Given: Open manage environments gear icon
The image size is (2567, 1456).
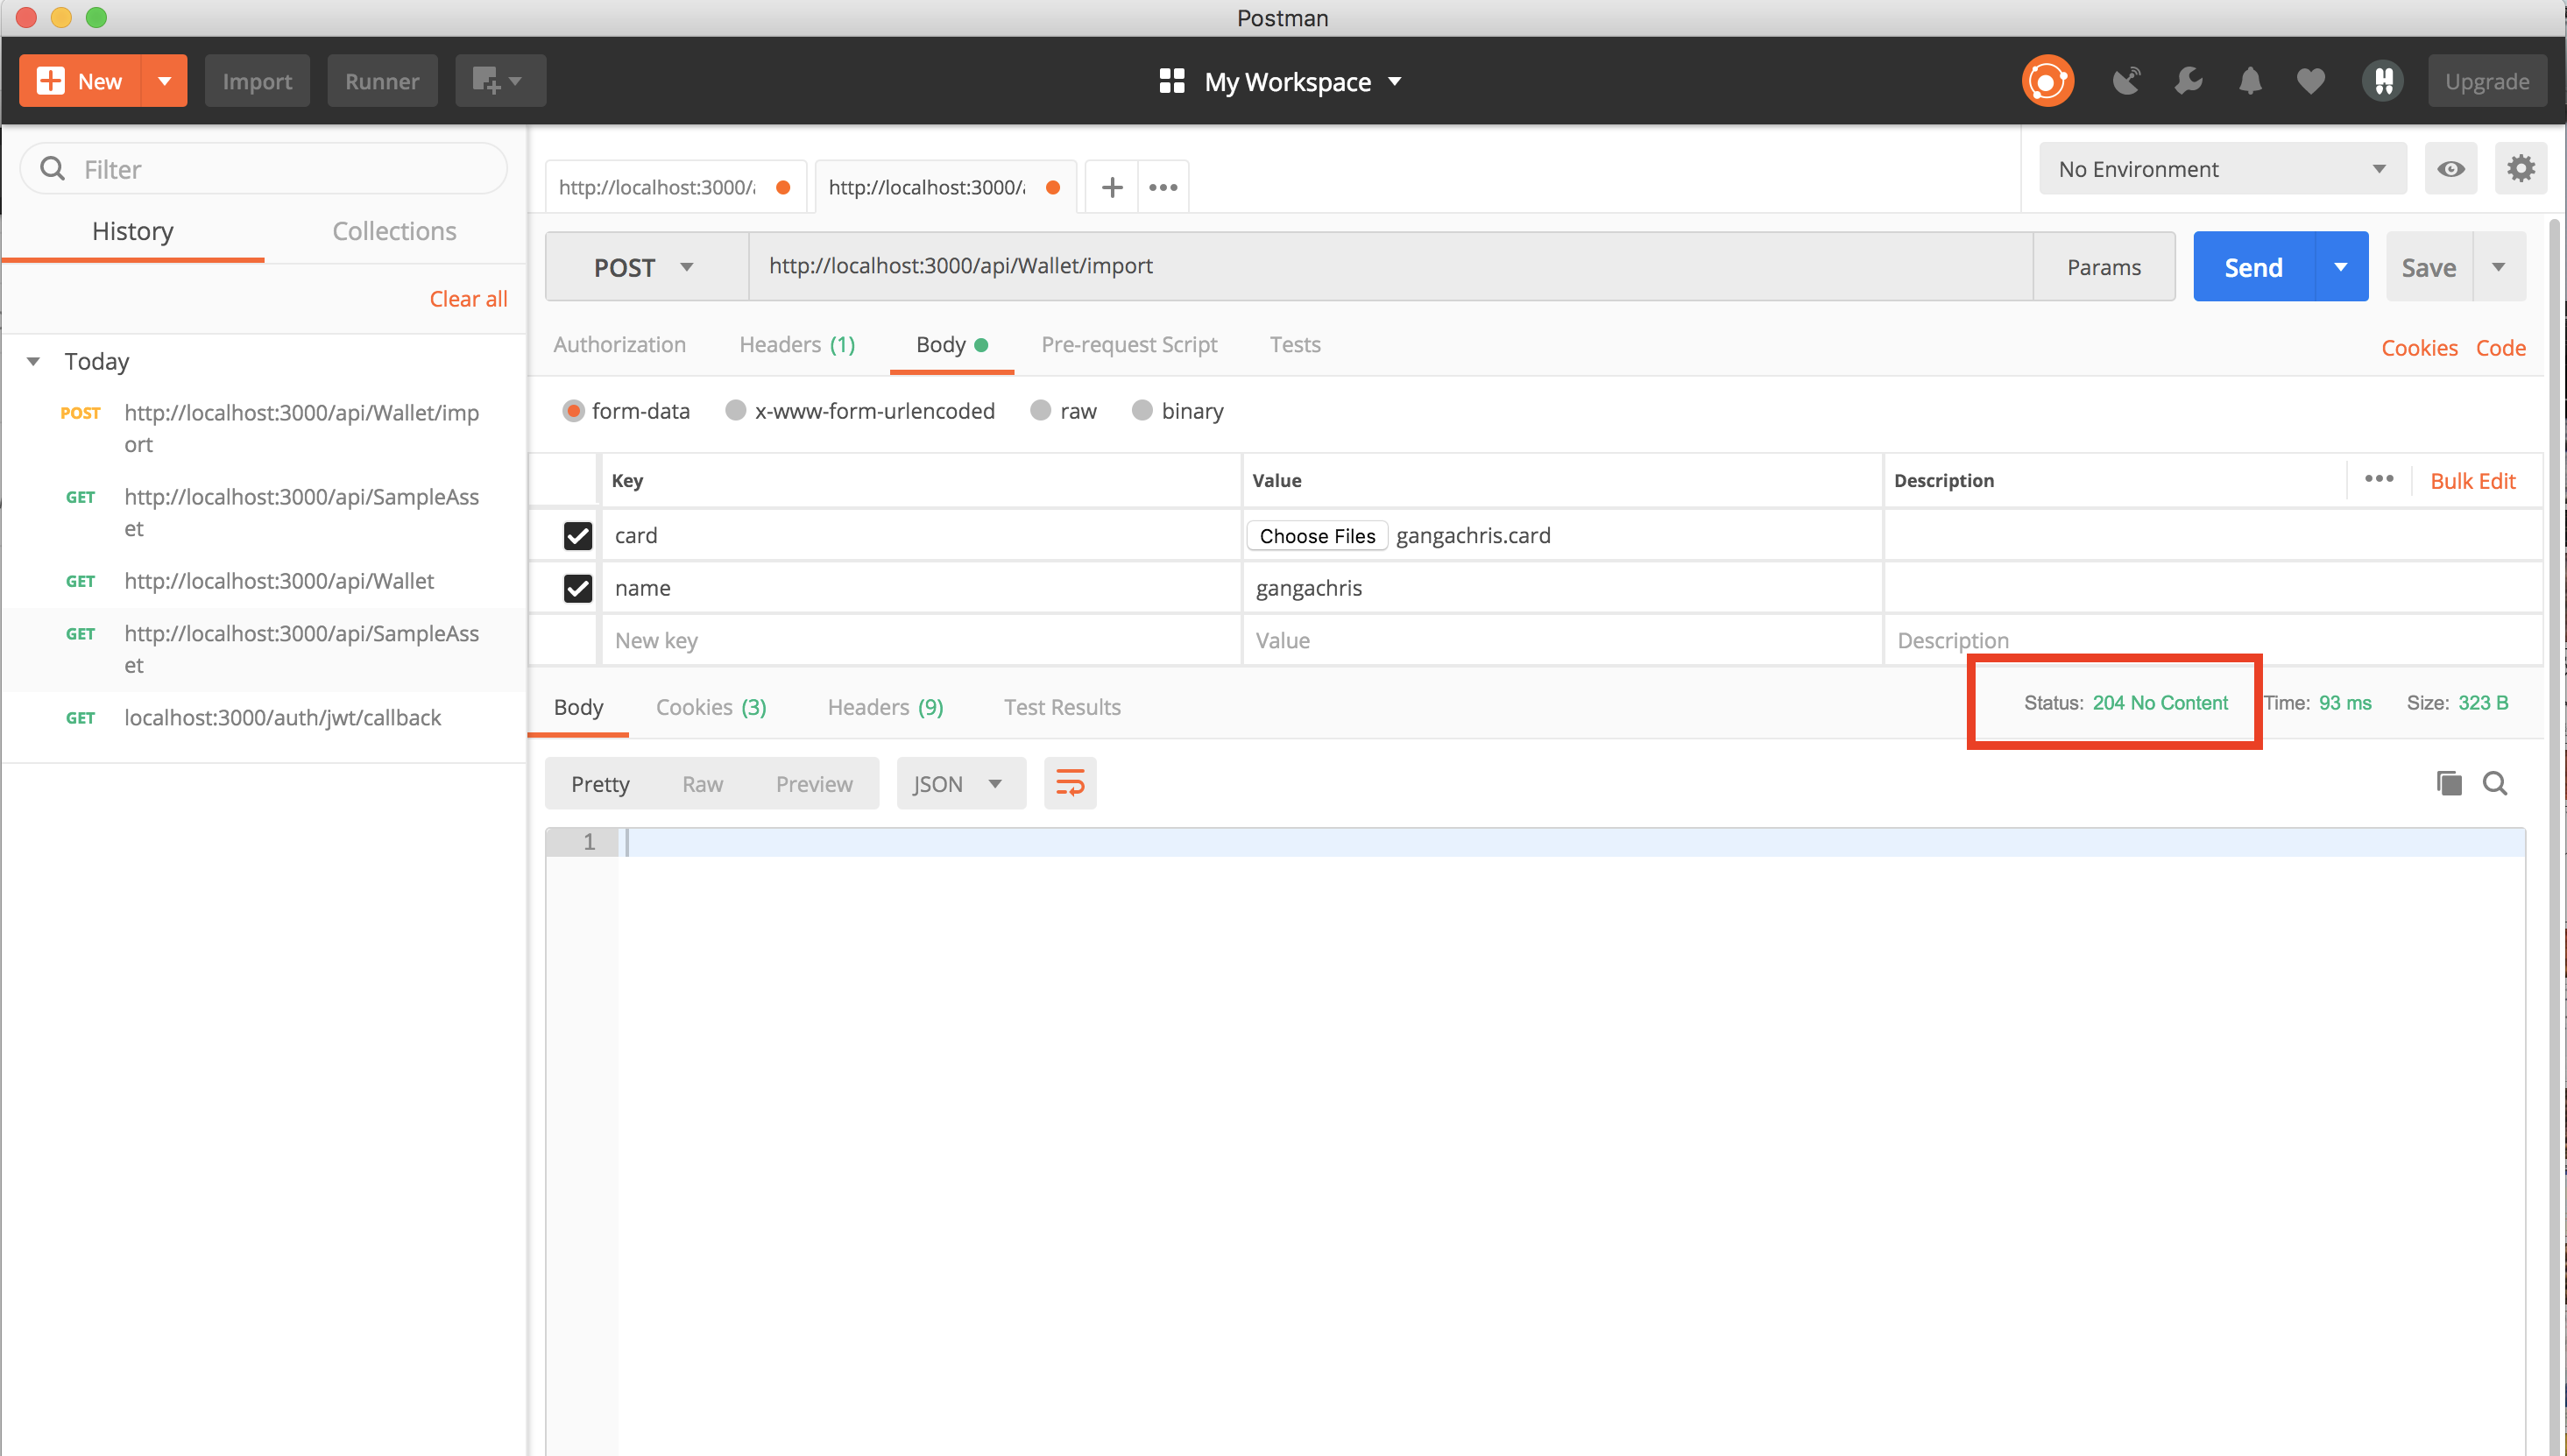Looking at the screenshot, I should (x=2520, y=169).
